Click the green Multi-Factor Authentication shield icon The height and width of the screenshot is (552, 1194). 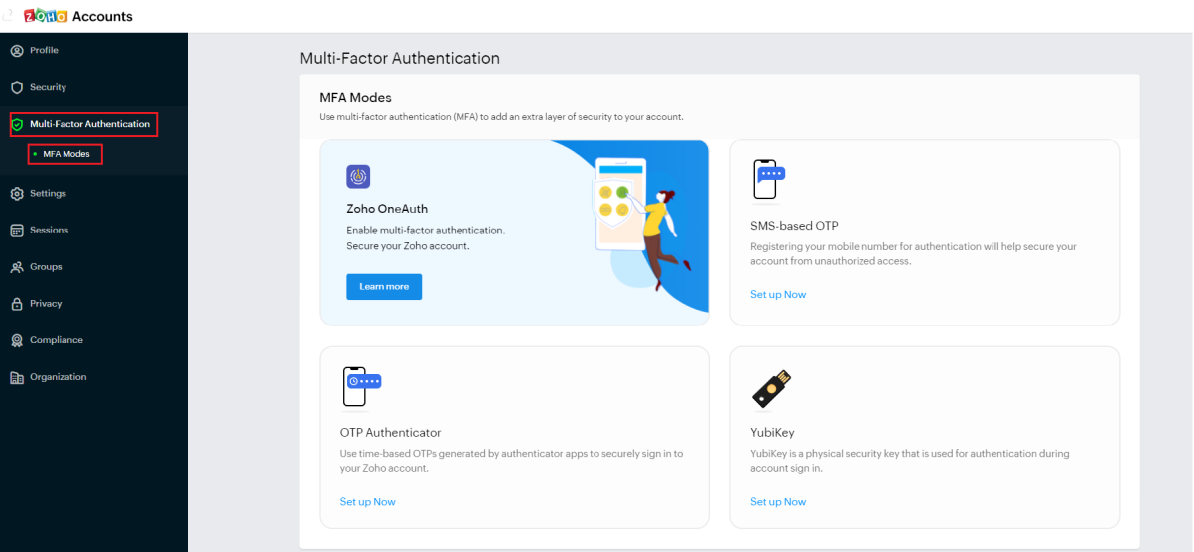click(18, 124)
